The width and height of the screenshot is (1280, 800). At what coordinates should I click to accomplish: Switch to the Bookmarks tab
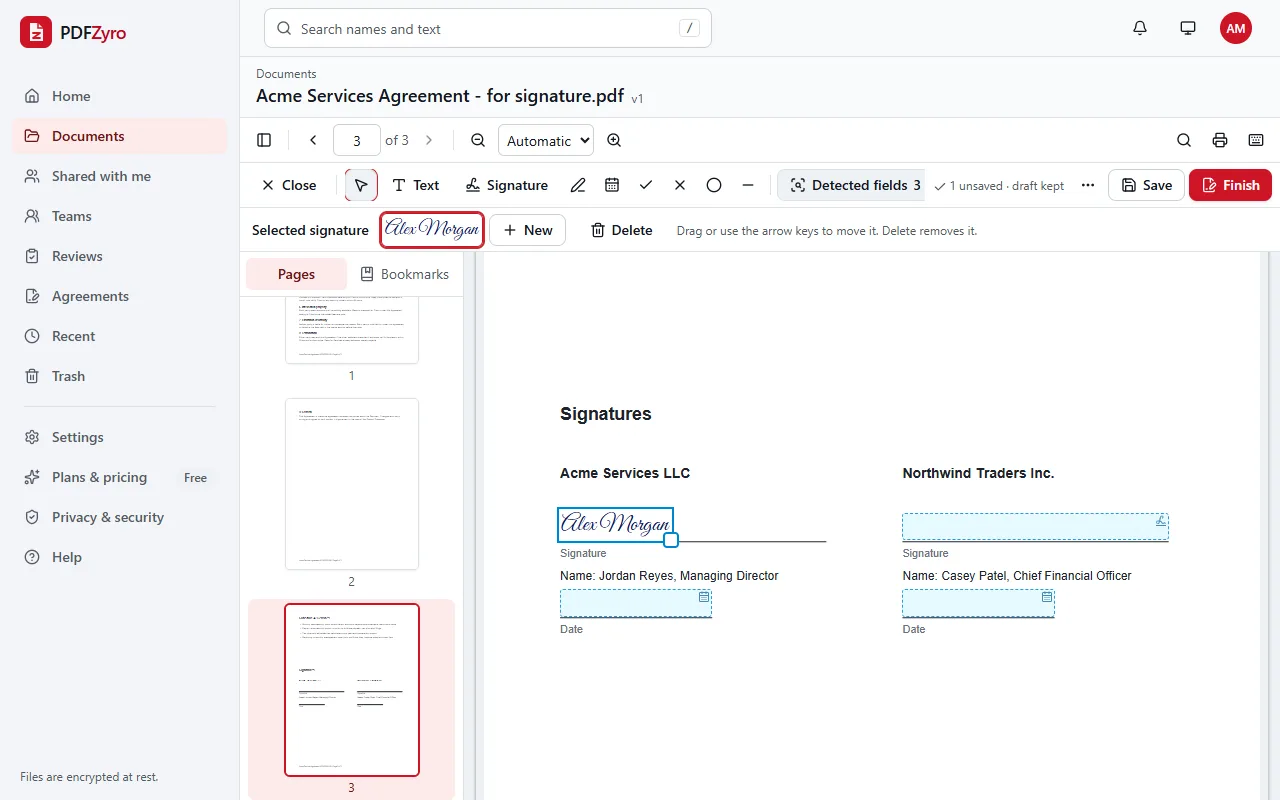[x=404, y=274]
